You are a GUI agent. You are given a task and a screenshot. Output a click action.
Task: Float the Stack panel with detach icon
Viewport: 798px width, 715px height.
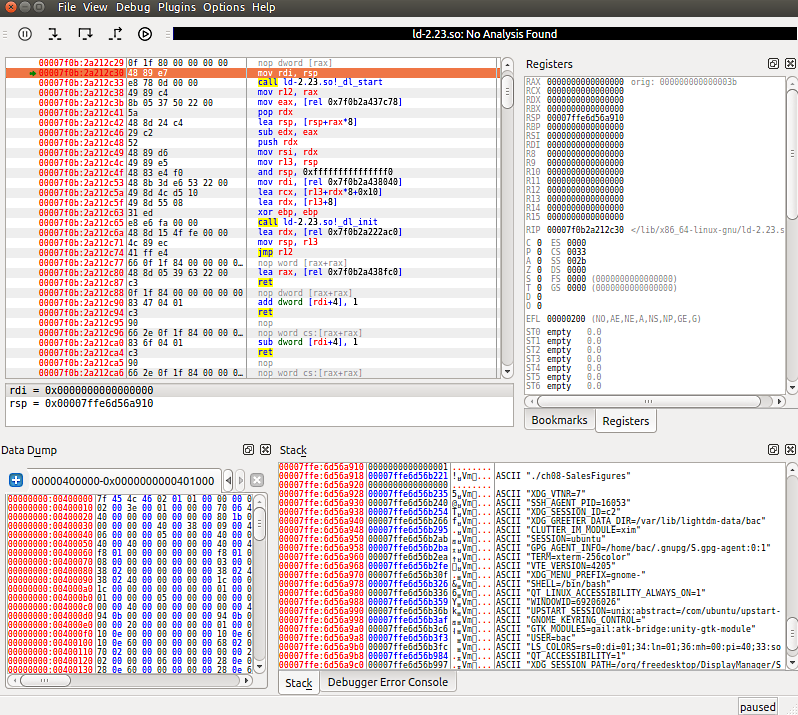pos(773,449)
